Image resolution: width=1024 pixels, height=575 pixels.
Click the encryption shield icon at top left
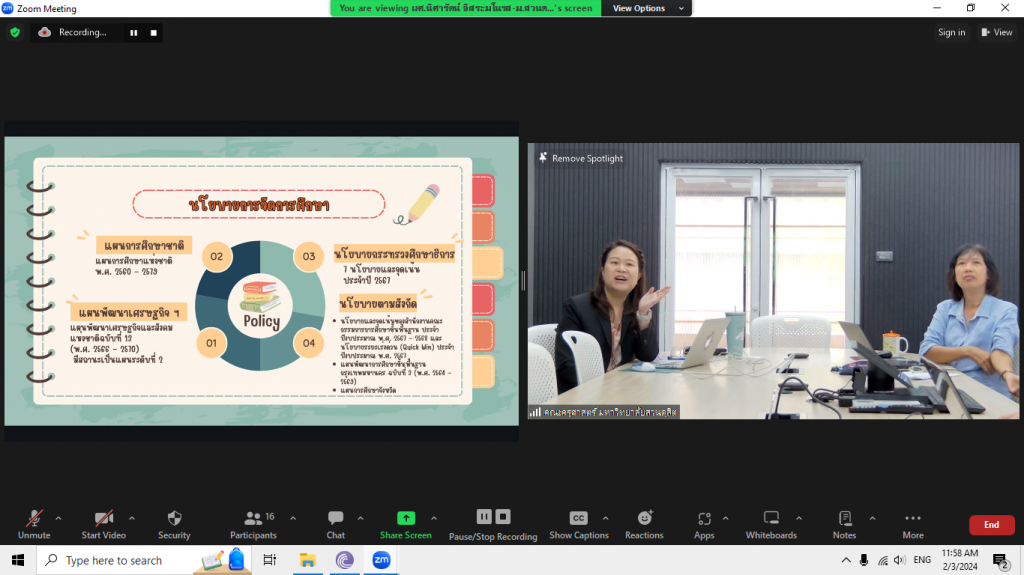point(15,32)
